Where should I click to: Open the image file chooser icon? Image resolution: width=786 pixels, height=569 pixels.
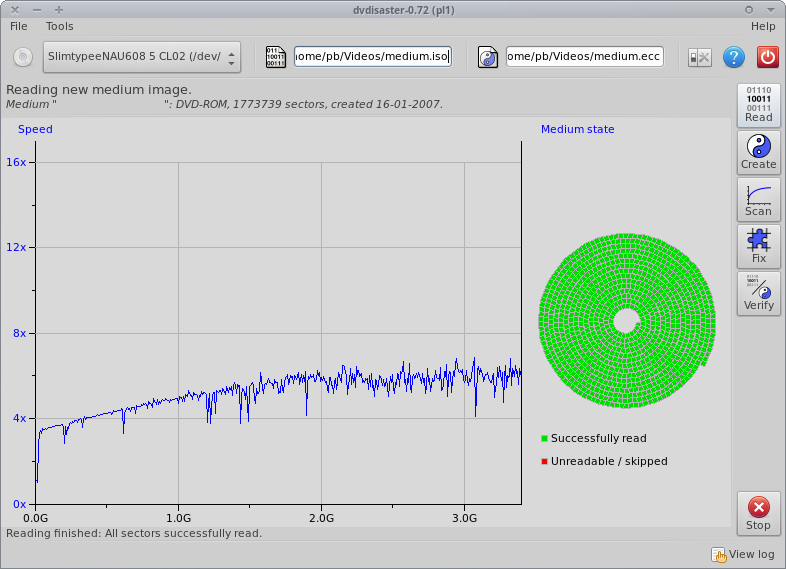pyautogui.click(x=275, y=57)
